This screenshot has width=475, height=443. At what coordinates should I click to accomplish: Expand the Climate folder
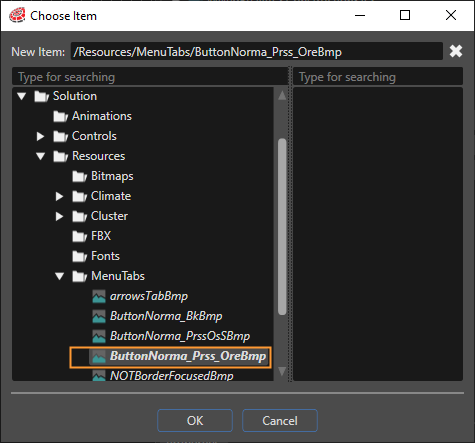tap(59, 196)
